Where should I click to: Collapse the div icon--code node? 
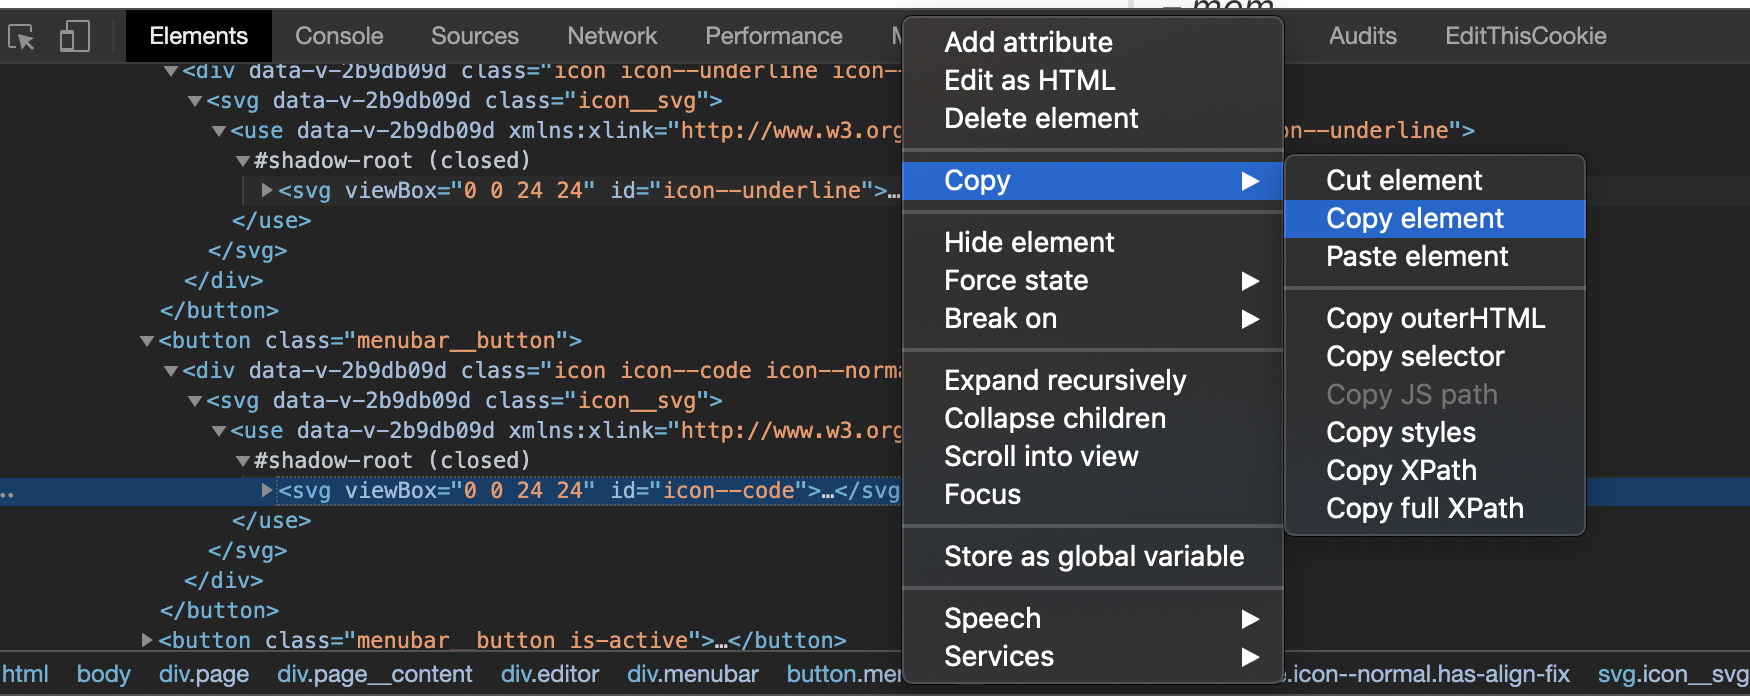(x=171, y=371)
